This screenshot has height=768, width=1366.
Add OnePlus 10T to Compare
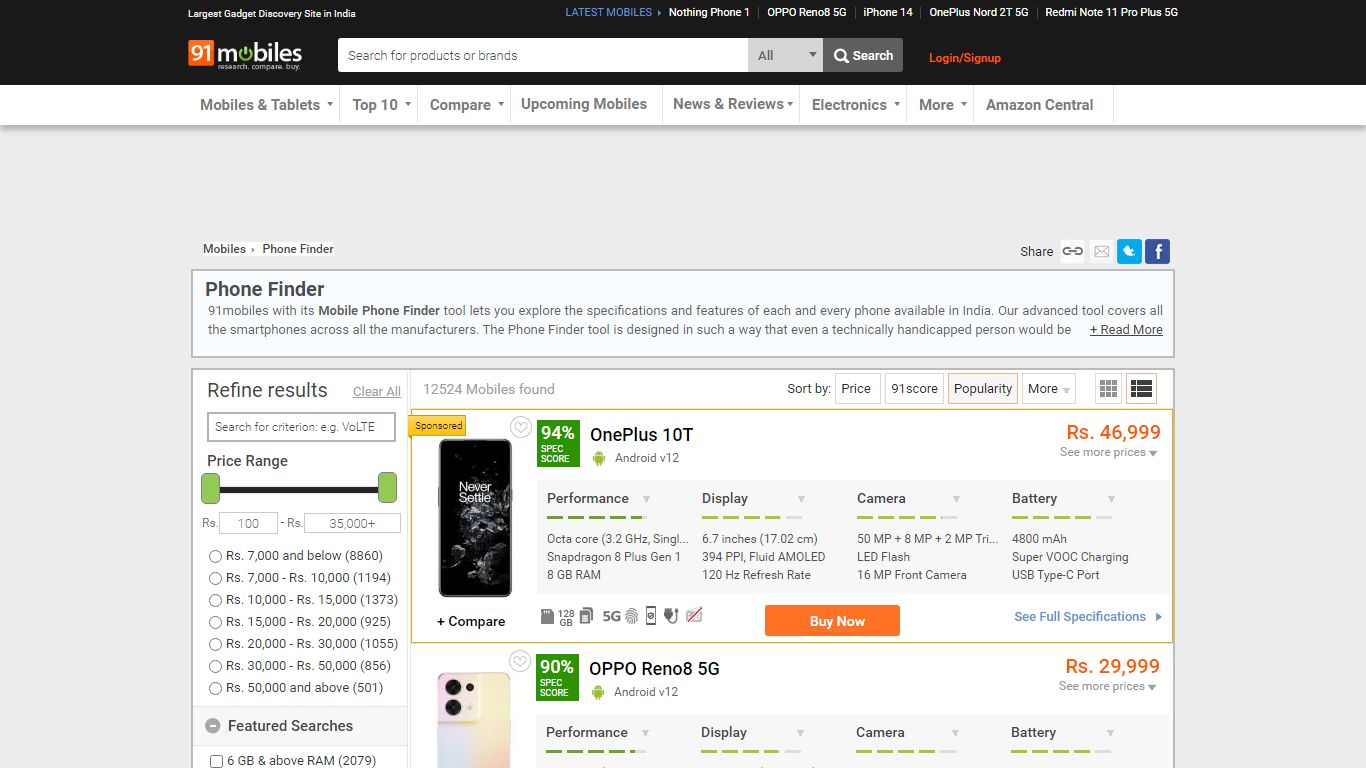[471, 622]
